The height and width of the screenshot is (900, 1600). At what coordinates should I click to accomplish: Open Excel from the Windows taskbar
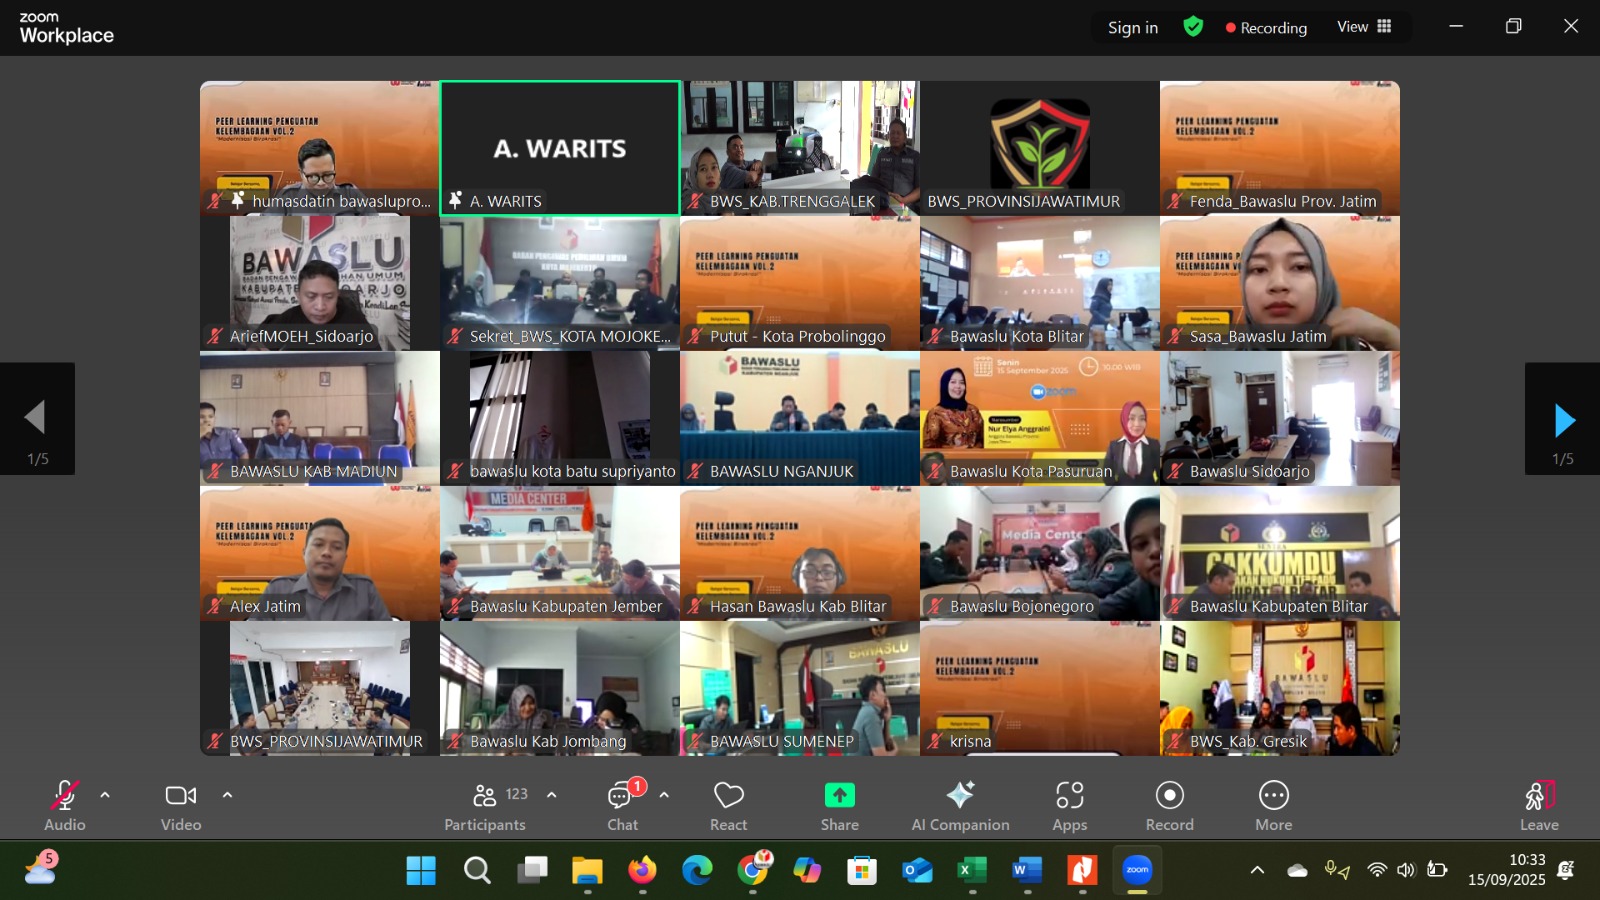click(972, 870)
